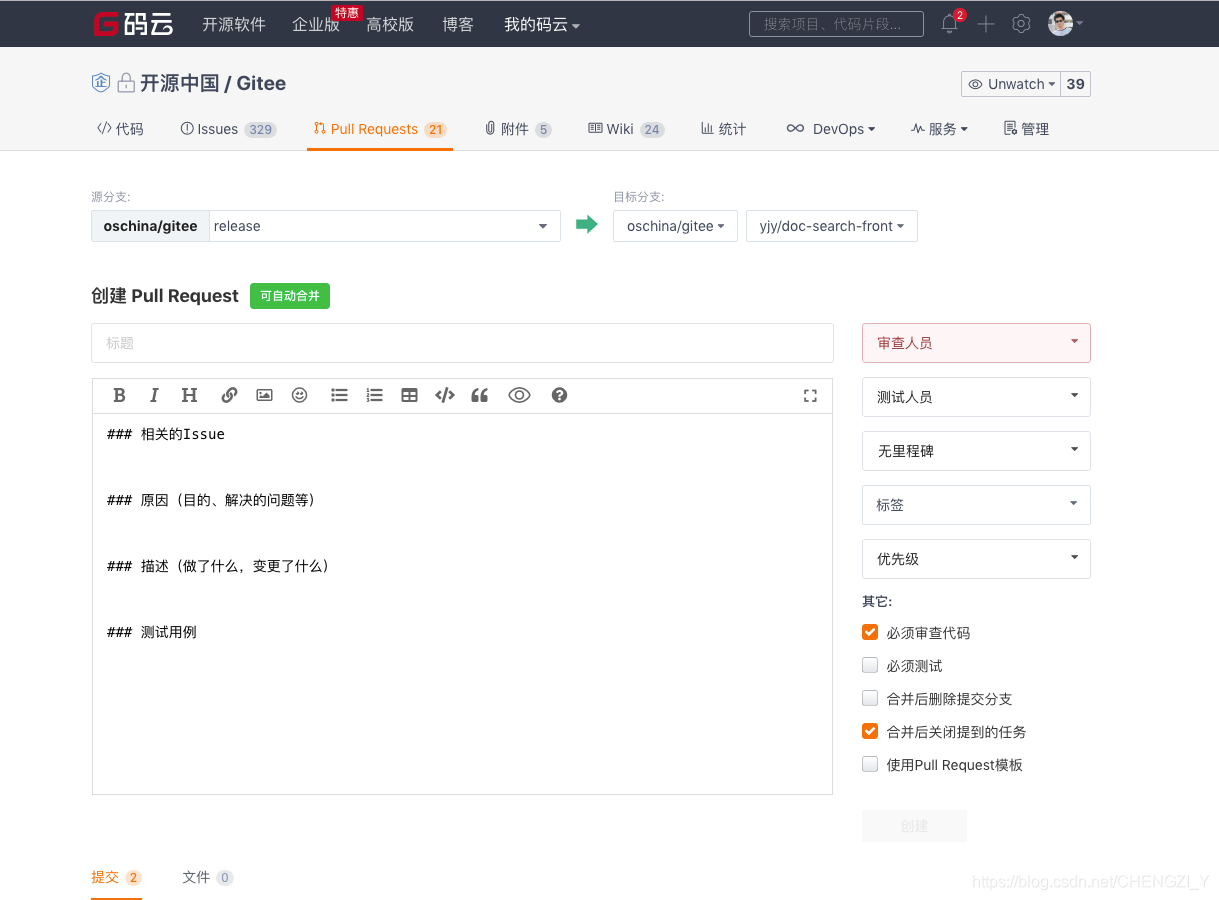Open the Wiki tab

(626, 129)
